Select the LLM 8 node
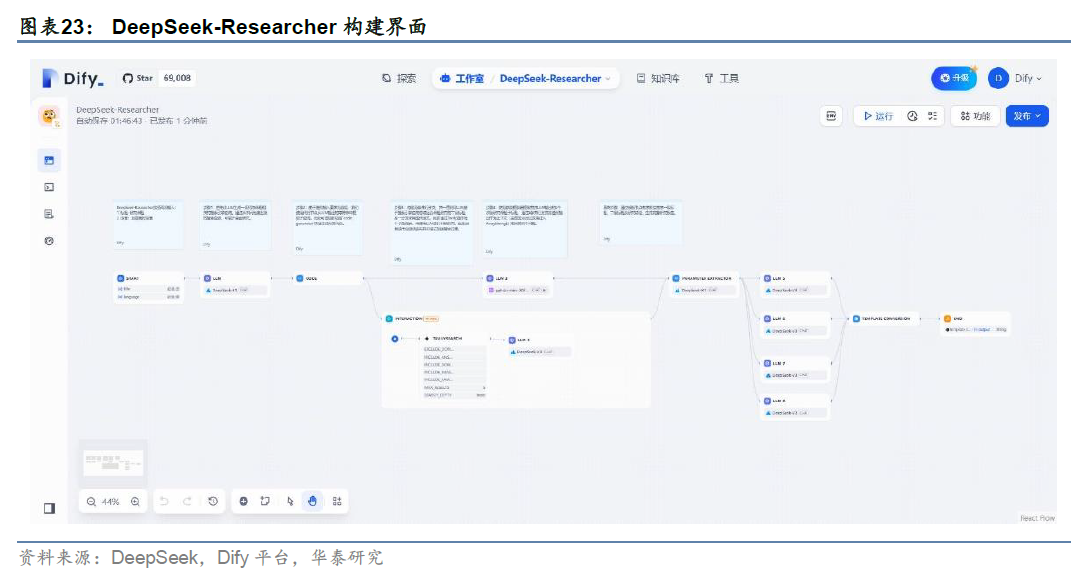Image resolution: width=1079 pixels, height=577 pixels. pyautogui.click(x=795, y=407)
